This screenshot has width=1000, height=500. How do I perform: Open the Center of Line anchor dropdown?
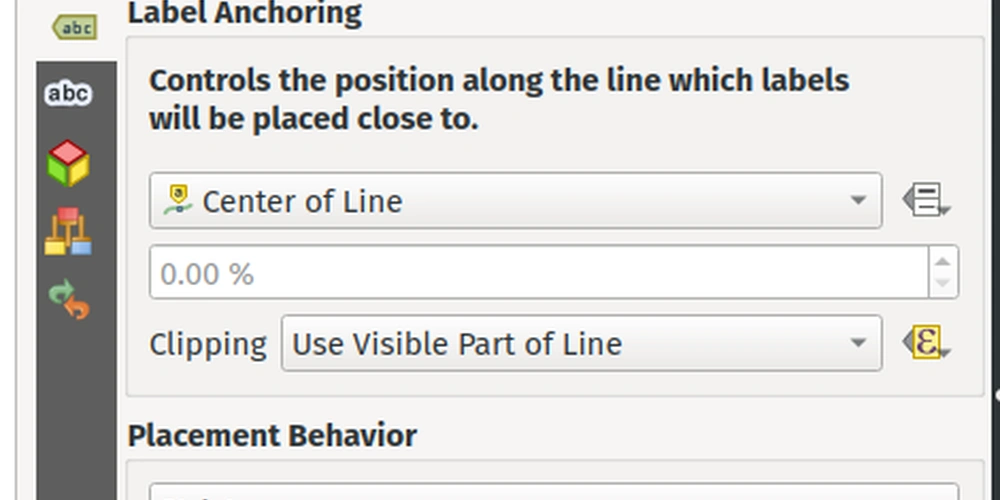pyautogui.click(x=515, y=200)
